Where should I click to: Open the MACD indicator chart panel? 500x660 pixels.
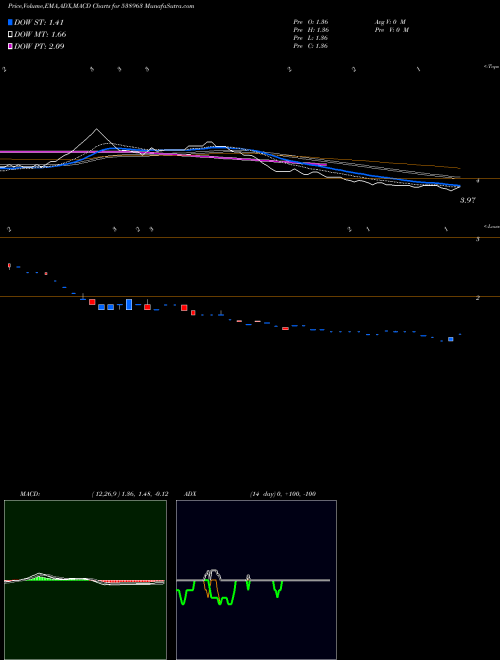coord(85,580)
